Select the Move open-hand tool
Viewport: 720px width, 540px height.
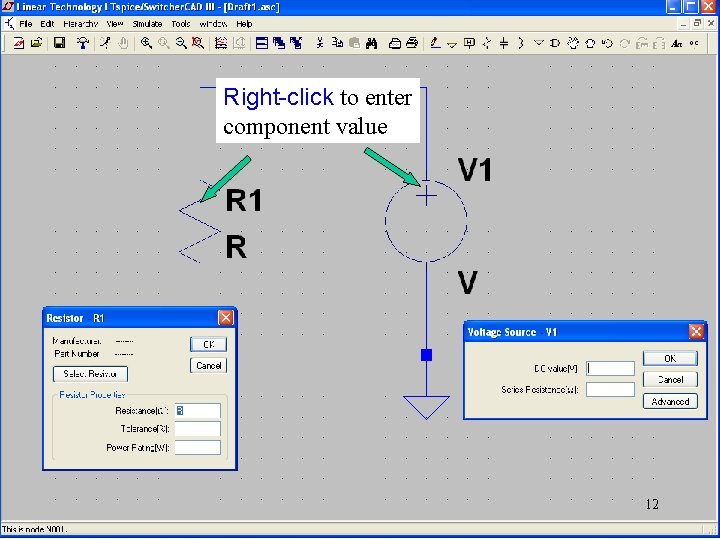click(573, 43)
